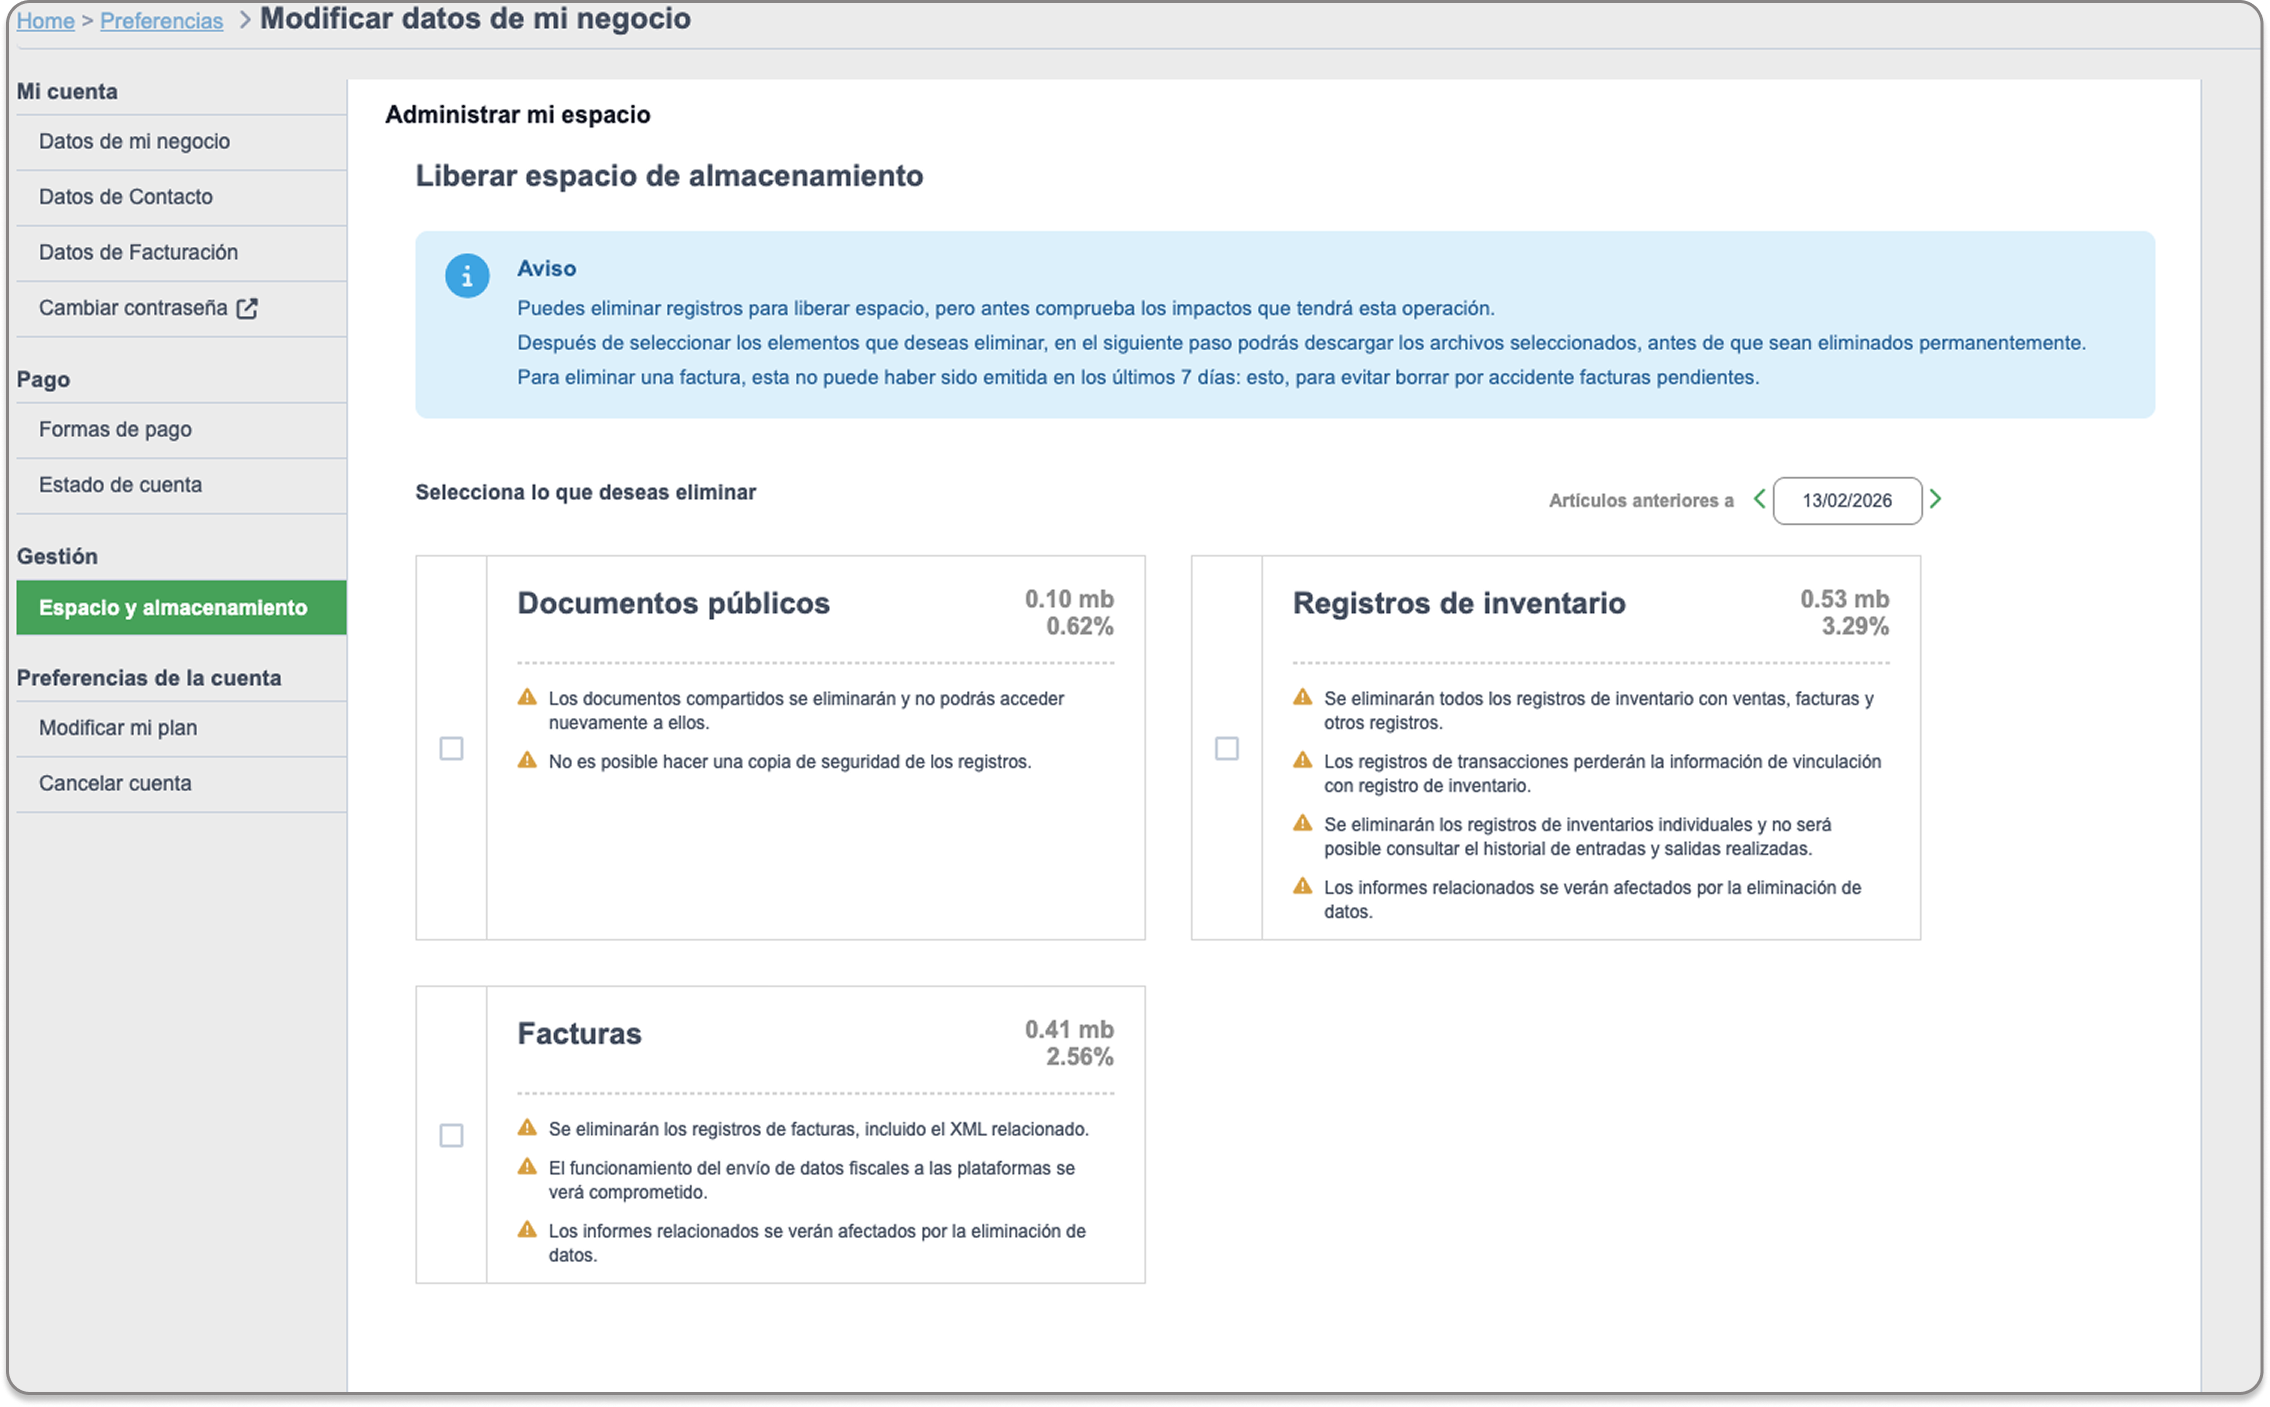Click the 'Artículos anteriores a' label
Viewport: 2270px width, 1407px height.
pos(1641,501)
